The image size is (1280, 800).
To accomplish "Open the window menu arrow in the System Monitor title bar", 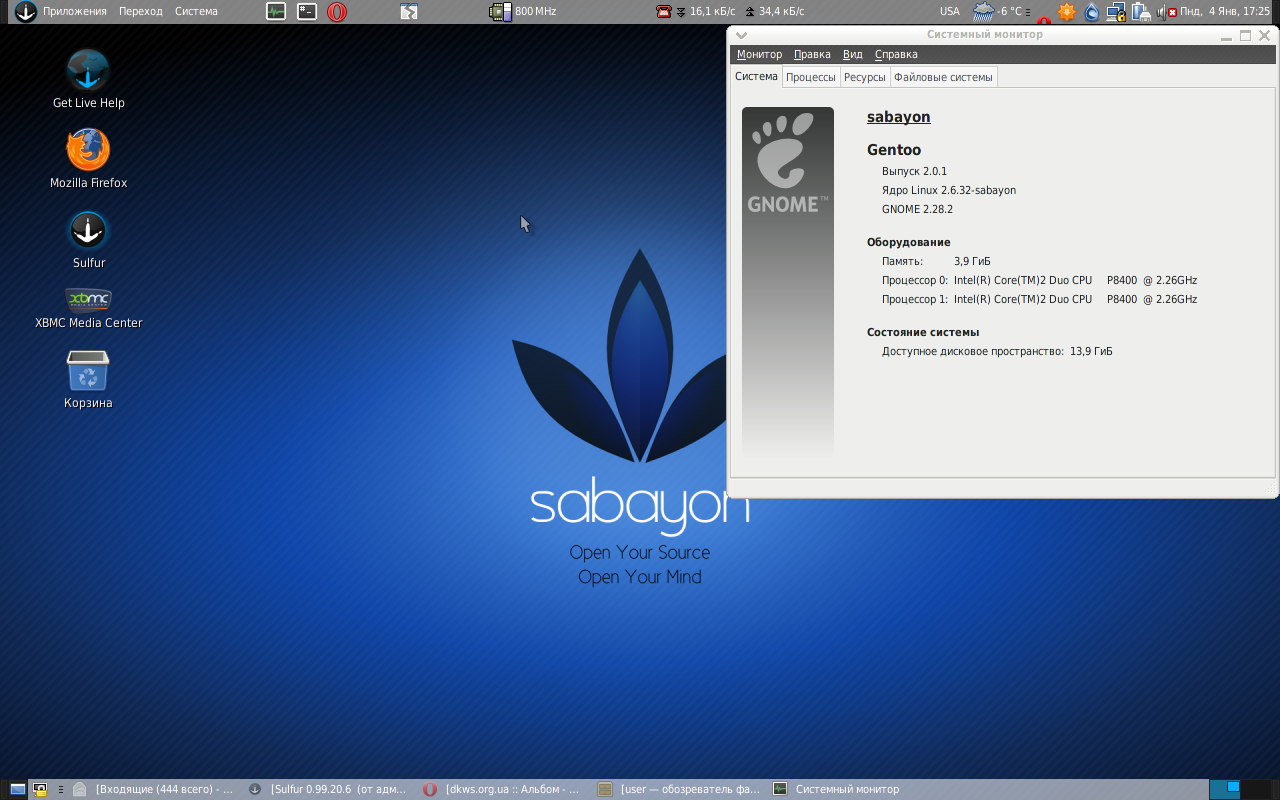I will click(741, 35).
